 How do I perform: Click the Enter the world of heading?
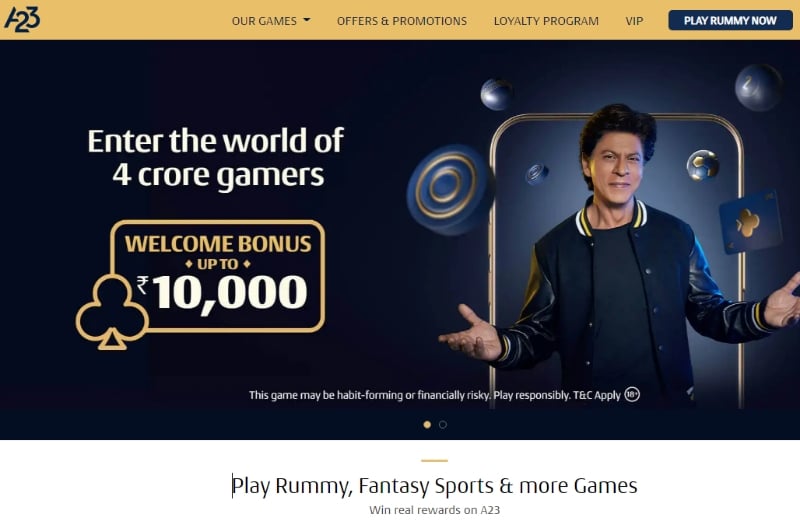point(215,141)
